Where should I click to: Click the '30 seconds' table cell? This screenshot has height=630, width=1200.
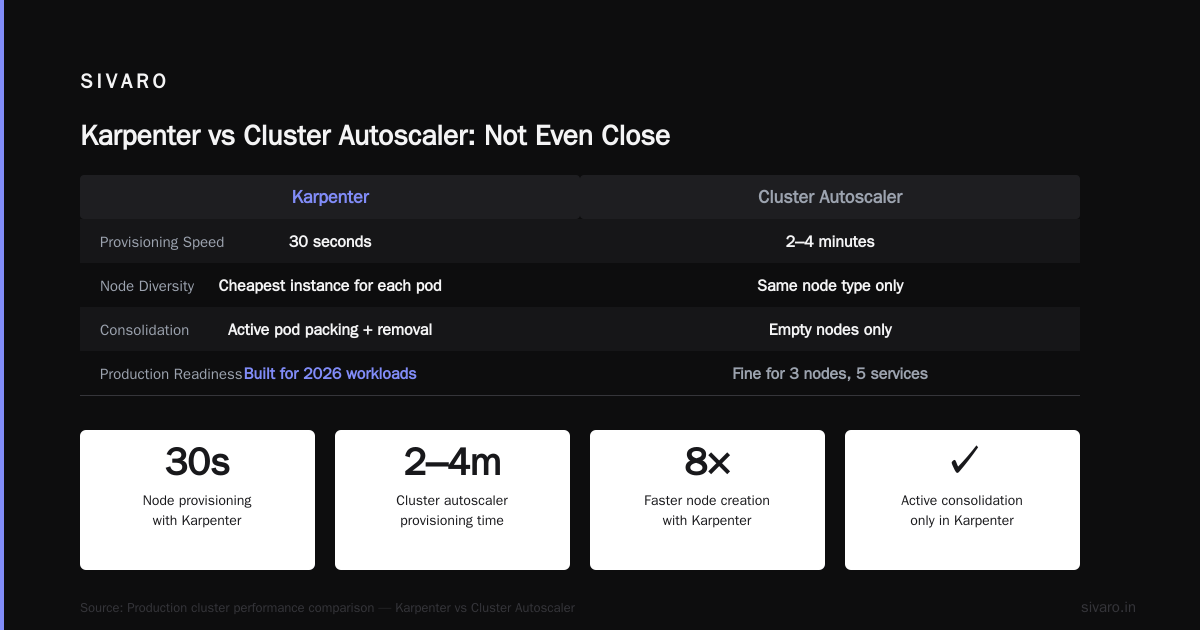pos(330,241)
